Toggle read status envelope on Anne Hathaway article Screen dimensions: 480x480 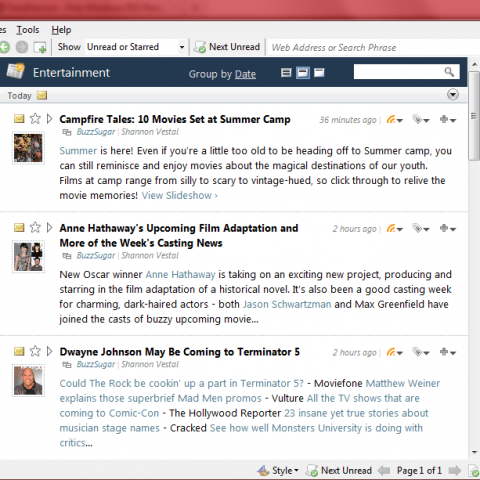(19, 228)
